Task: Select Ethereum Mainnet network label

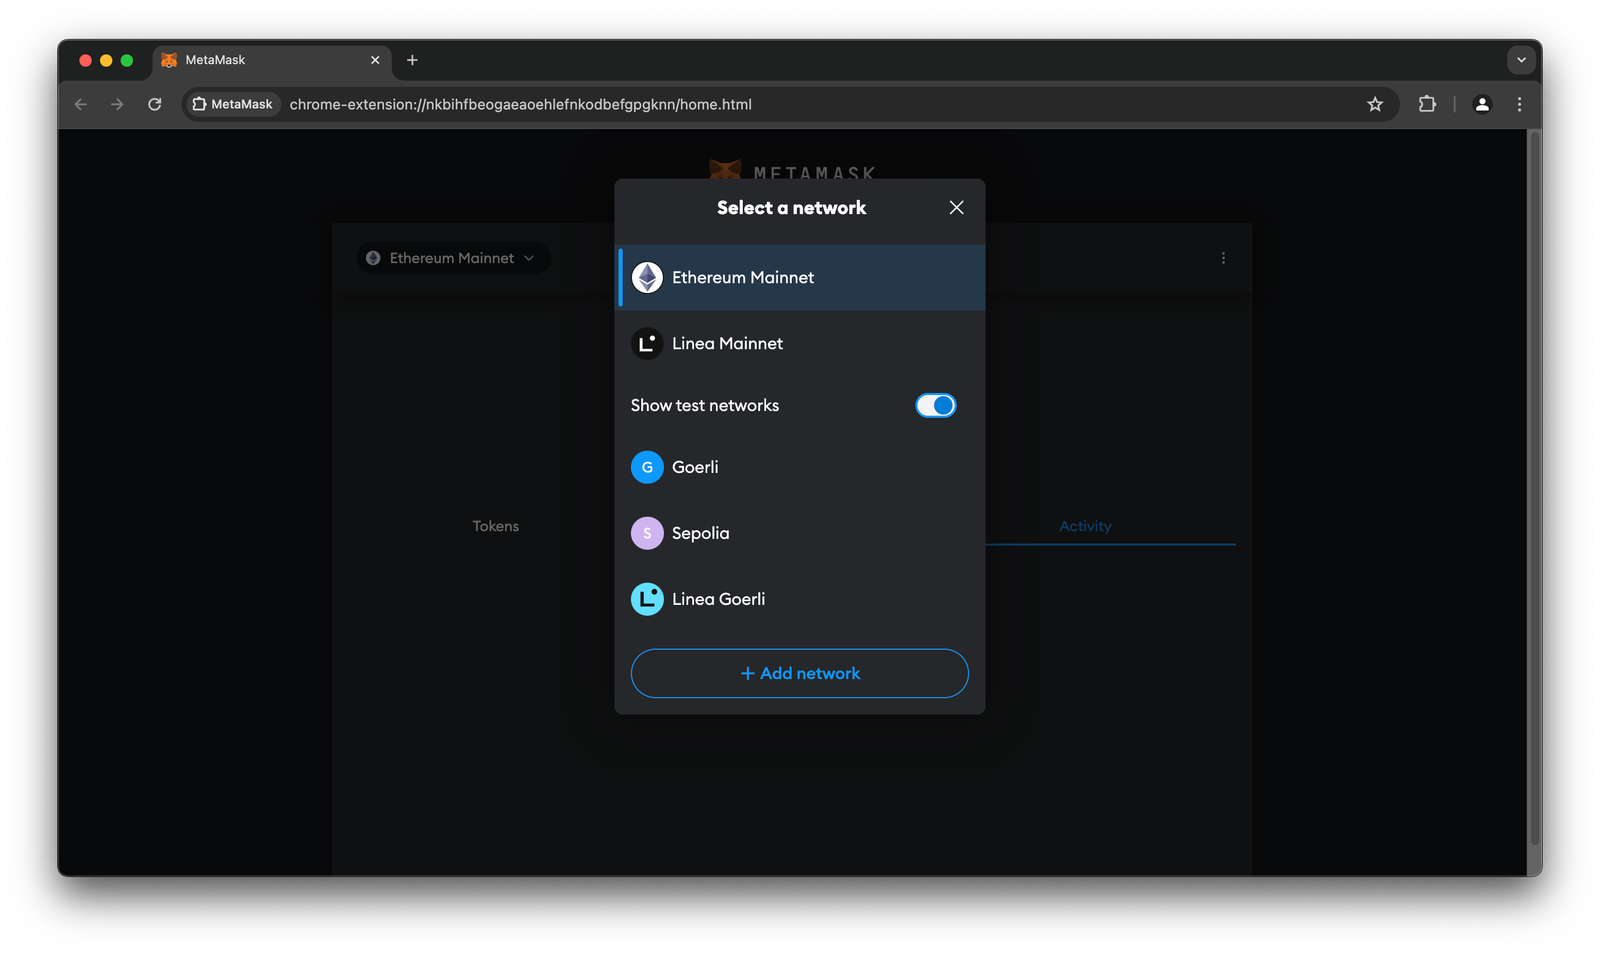Action: tap(743, 277)
